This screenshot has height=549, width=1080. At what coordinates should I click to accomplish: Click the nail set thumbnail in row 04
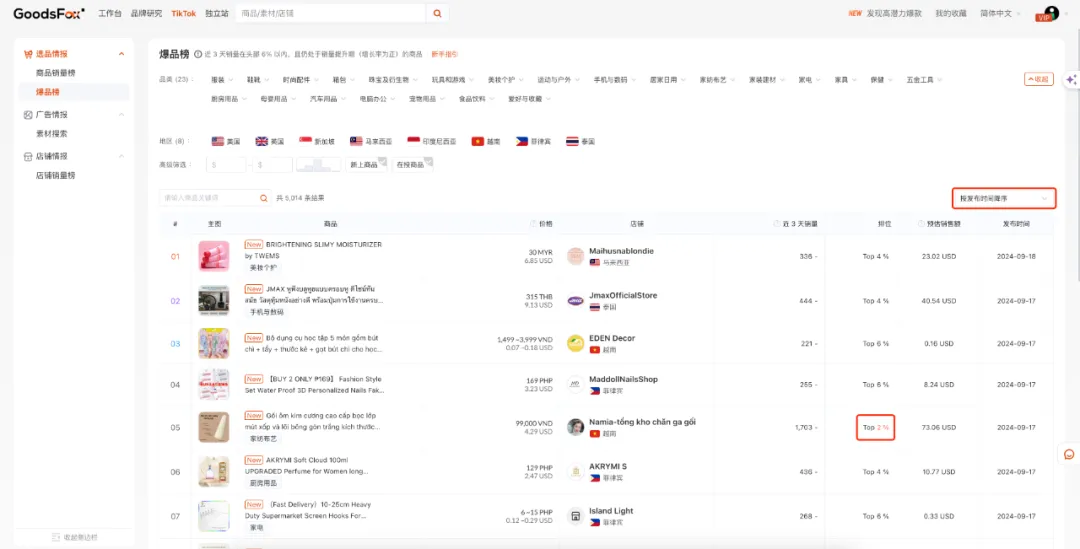pos(214,384)
